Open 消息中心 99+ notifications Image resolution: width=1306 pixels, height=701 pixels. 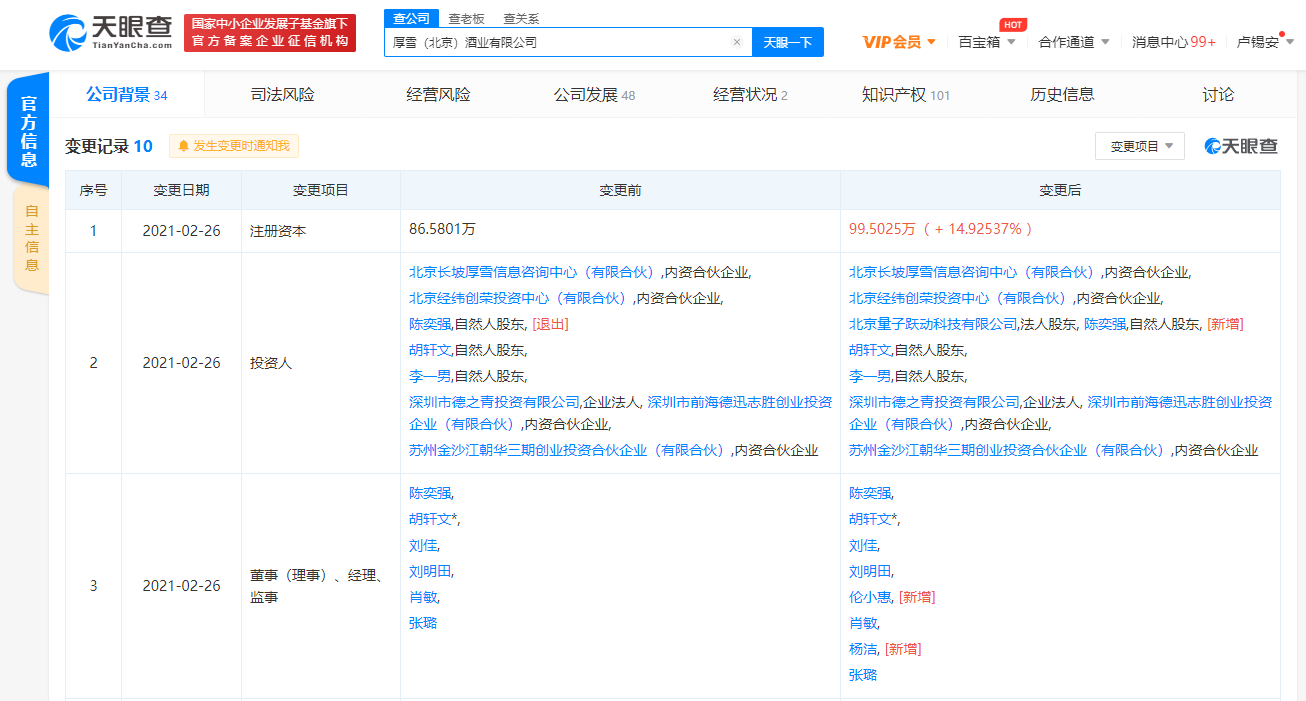[1174, 42]
